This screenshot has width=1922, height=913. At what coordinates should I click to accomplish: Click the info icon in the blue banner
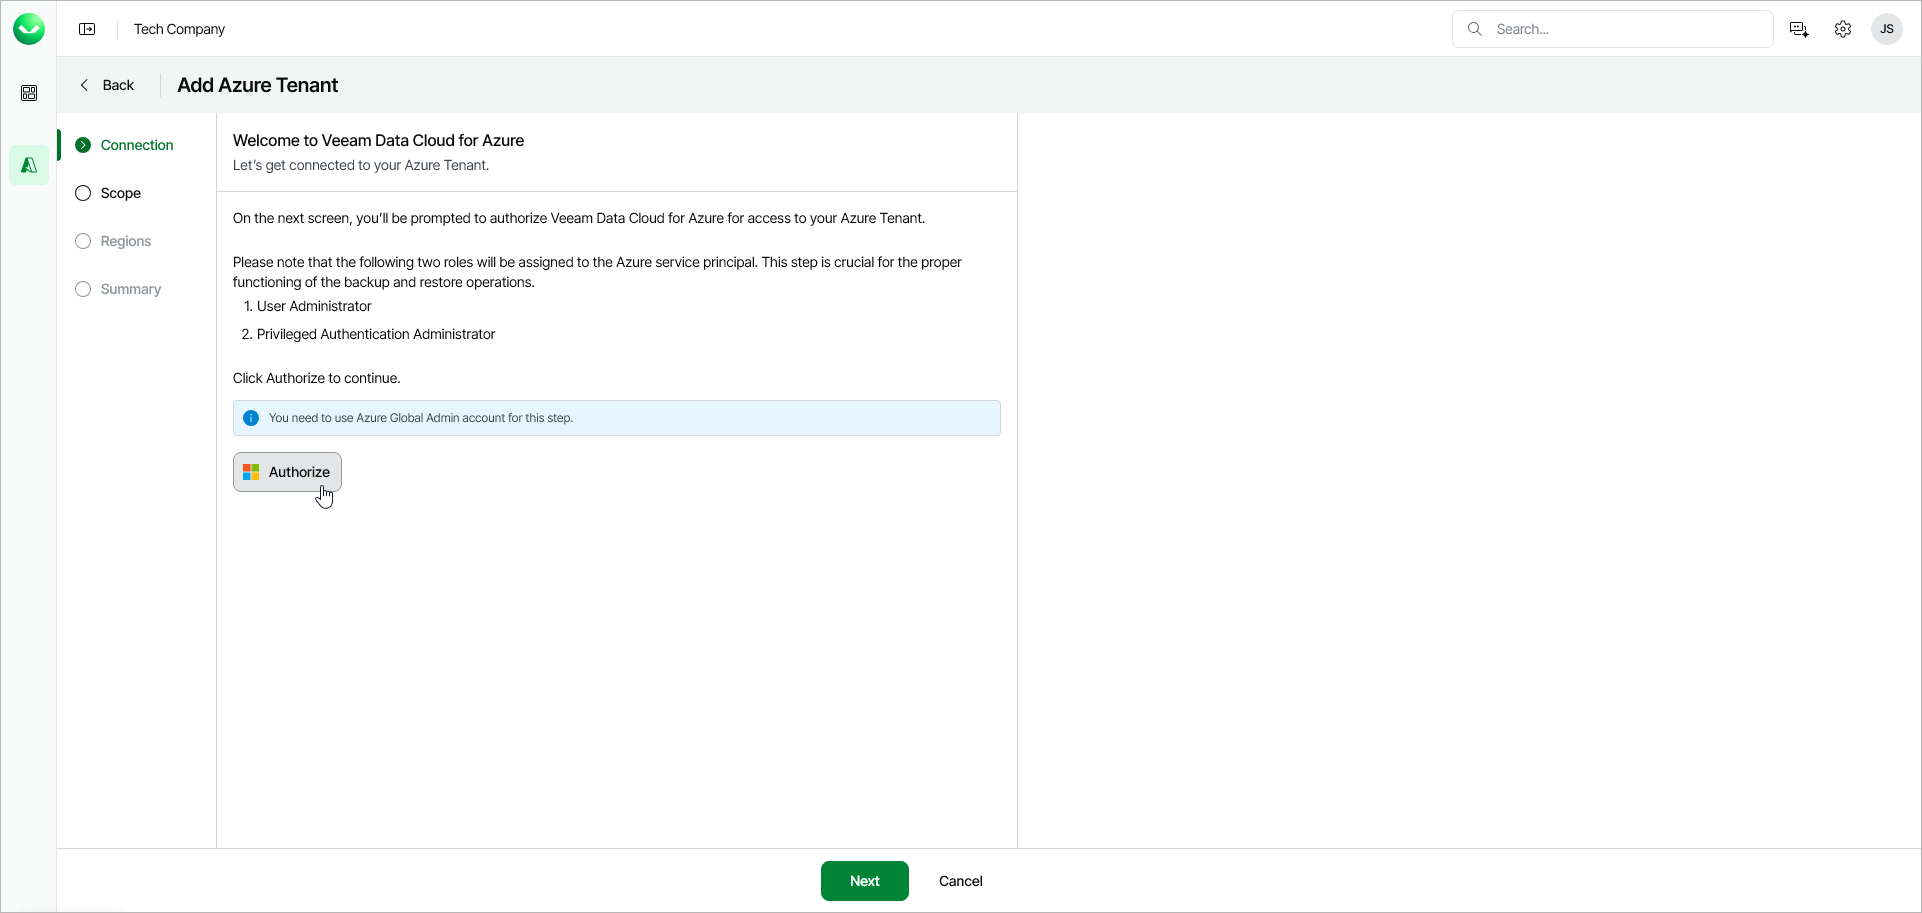(x=251, y=418)
